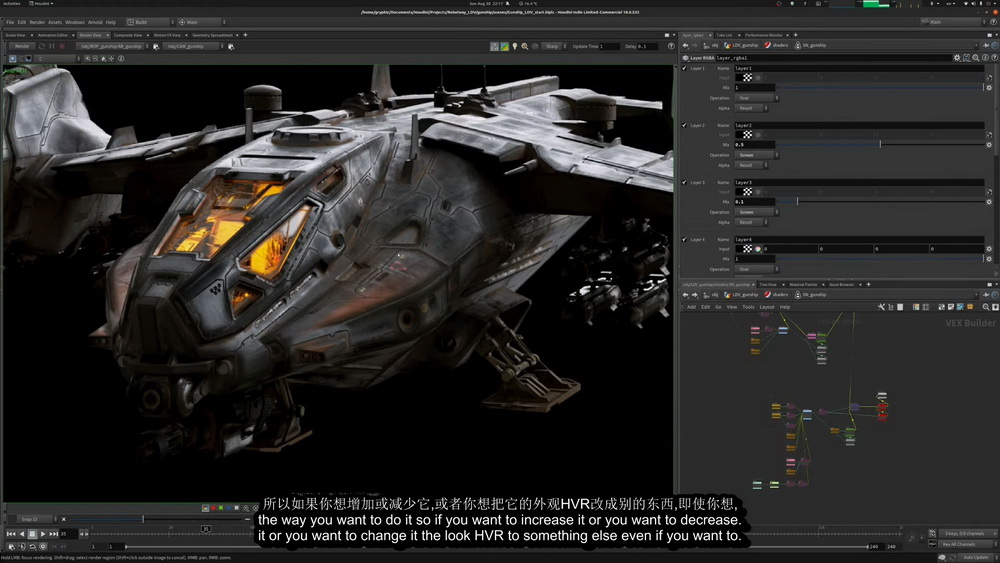This screenshot has width=1000, height=563.
Task: Switch to Material Palette tab
Action: [x=803, y=284]
